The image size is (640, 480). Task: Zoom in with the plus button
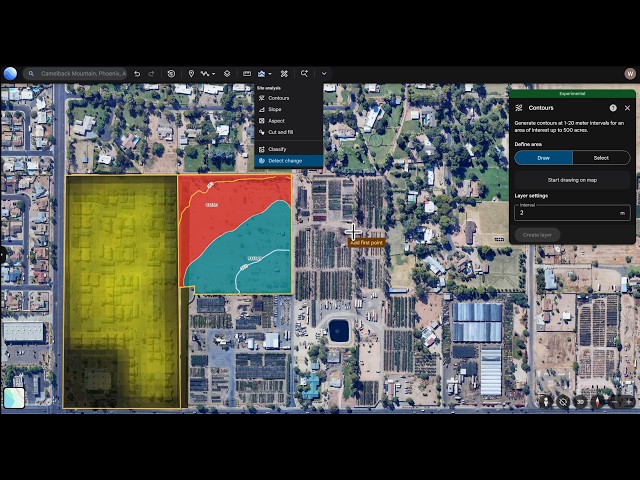coord(628,402)
